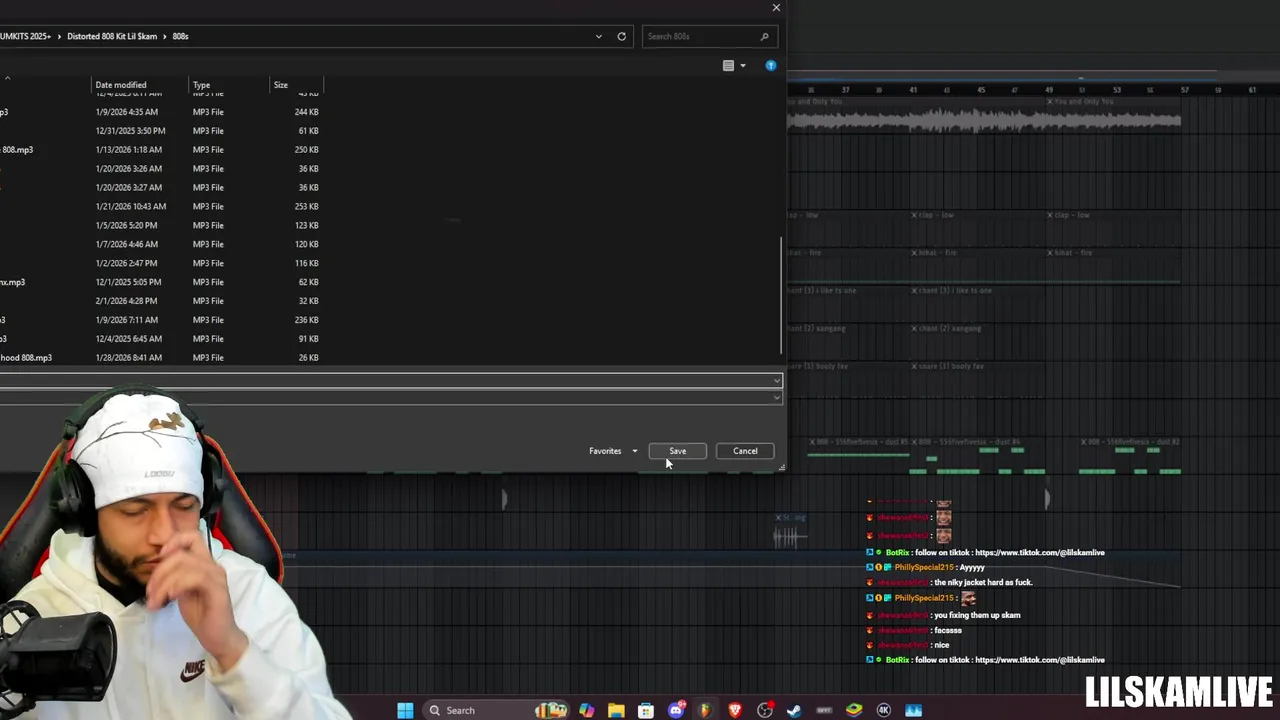Image resolution: width=1280 pixels, height=720 pixels.
Task: Expand the address bar history dropdown
Action: point(598,36)
